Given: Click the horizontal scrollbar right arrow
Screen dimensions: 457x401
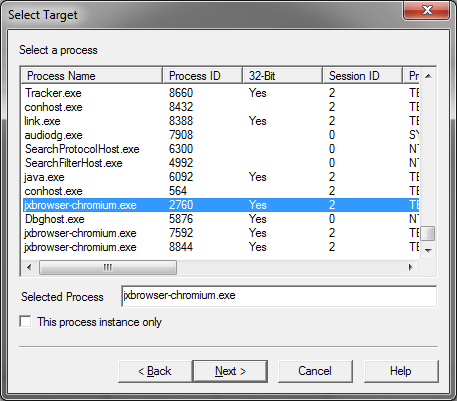Looking at the screenshot, I should coord(411,267).
